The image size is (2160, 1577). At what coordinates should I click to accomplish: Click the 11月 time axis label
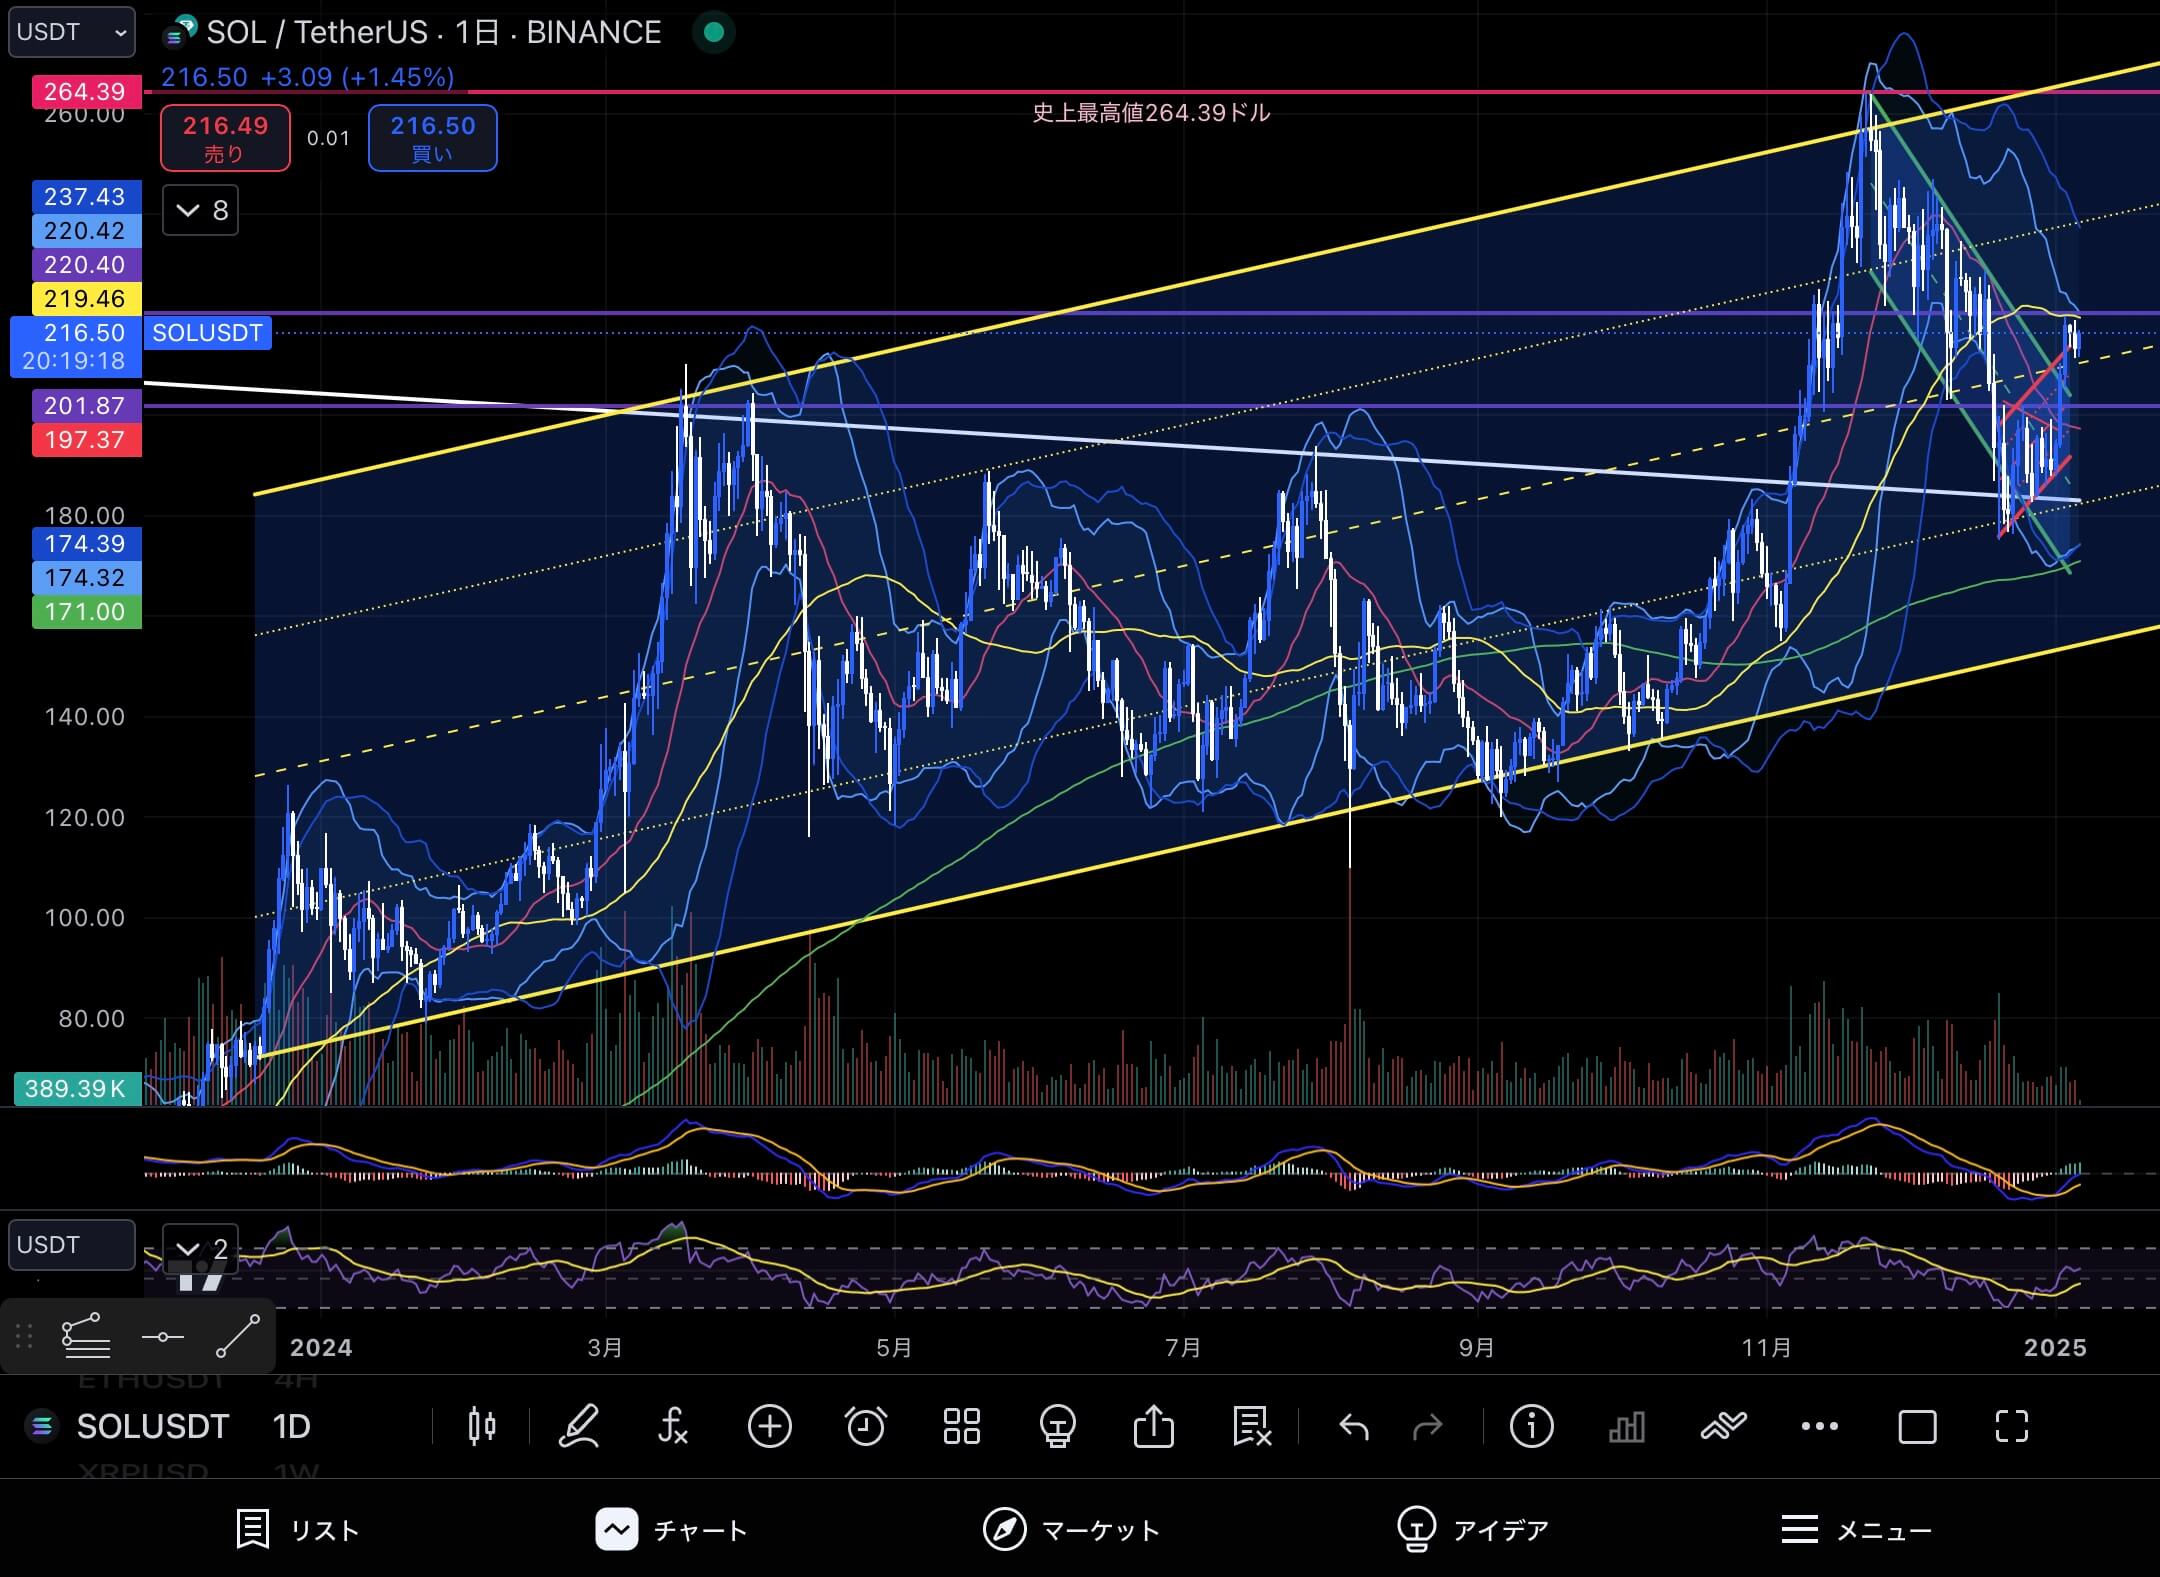1766,1347
